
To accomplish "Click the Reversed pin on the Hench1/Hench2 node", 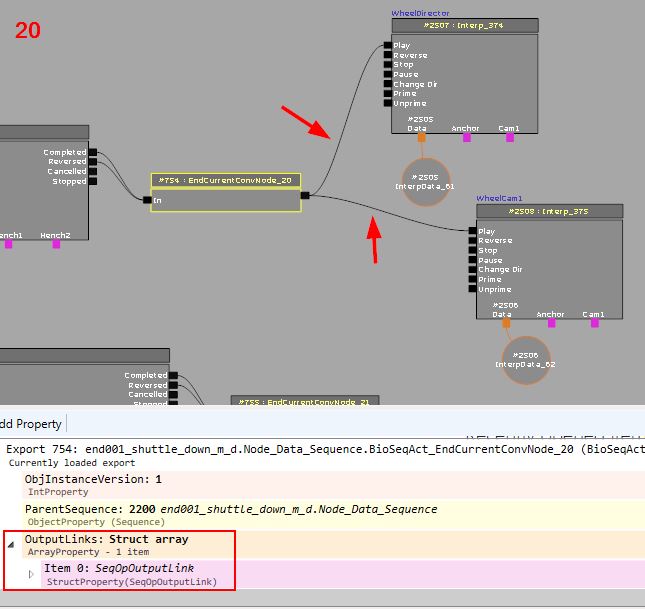I will pos(93,162).
